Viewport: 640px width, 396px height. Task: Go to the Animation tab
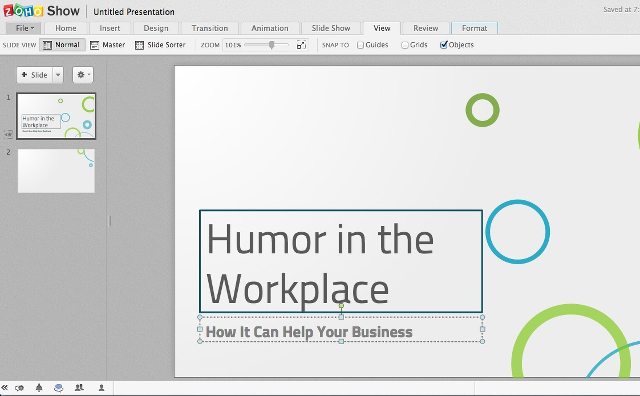(270, 28)
